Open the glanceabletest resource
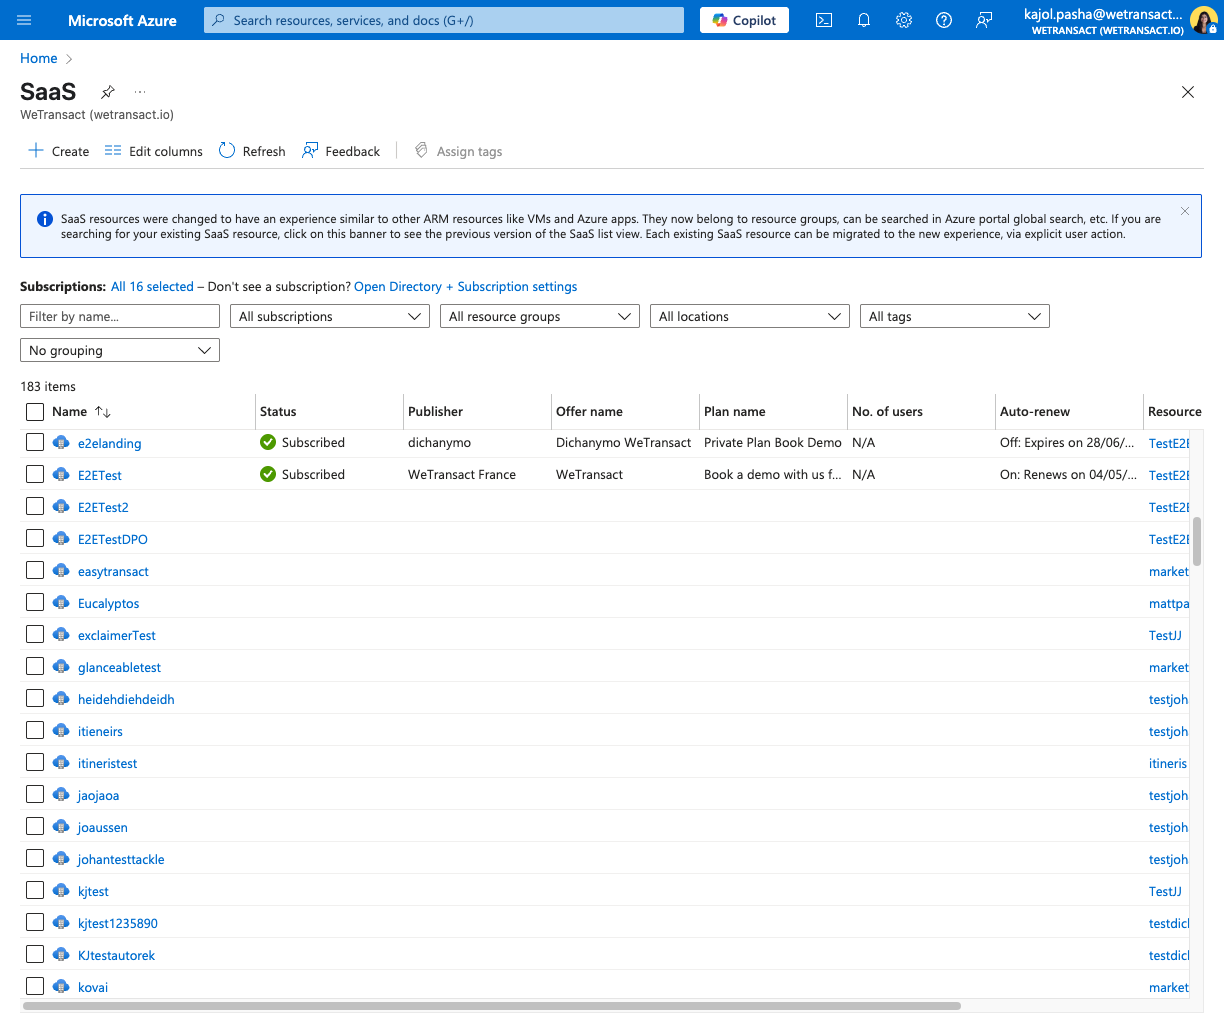This screenshot has height=1033, width=1224. (x=119, y=667)
